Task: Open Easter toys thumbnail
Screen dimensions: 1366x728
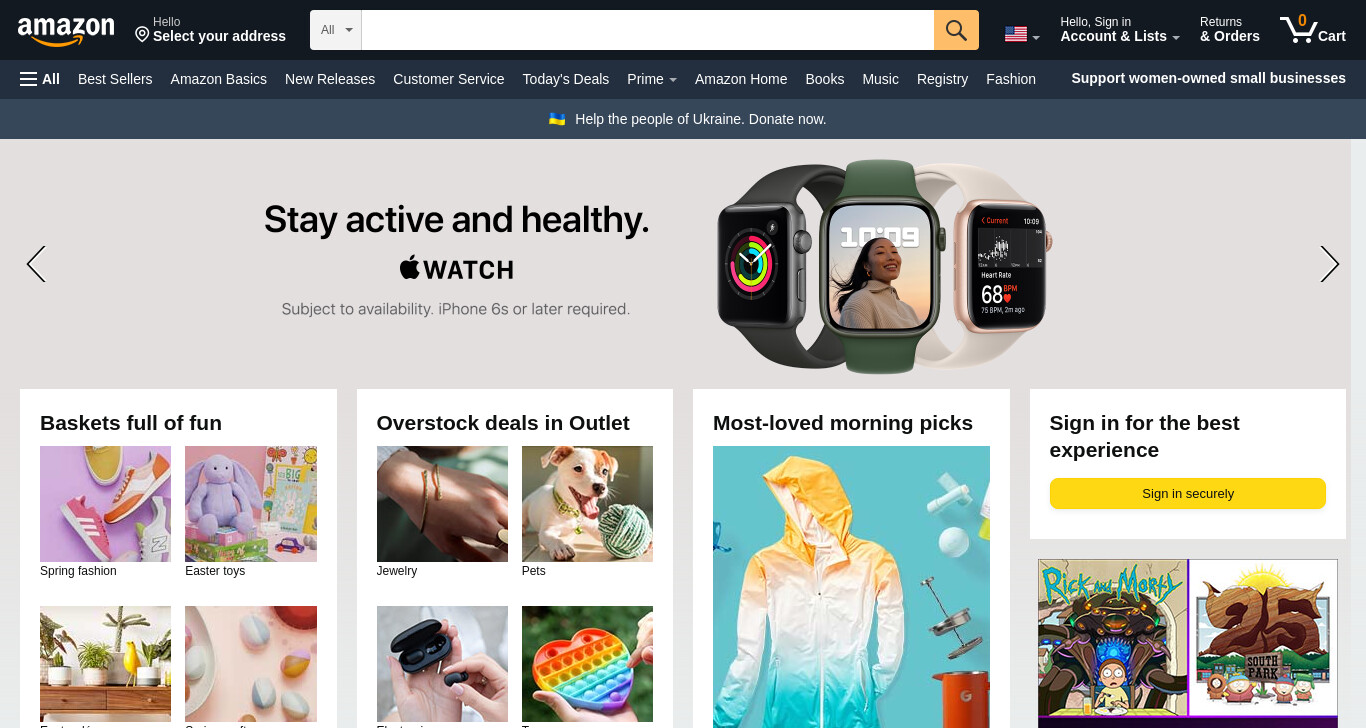Action: point(251,504)
